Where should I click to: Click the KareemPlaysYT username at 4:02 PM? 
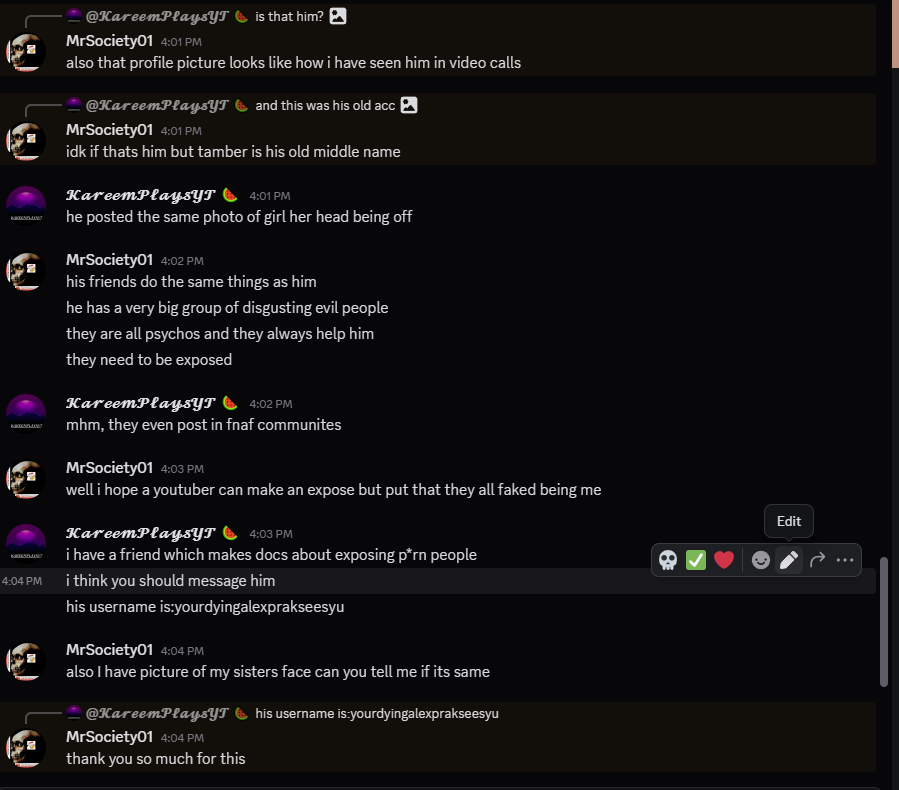pyautogui.click(x=140, y=403)
